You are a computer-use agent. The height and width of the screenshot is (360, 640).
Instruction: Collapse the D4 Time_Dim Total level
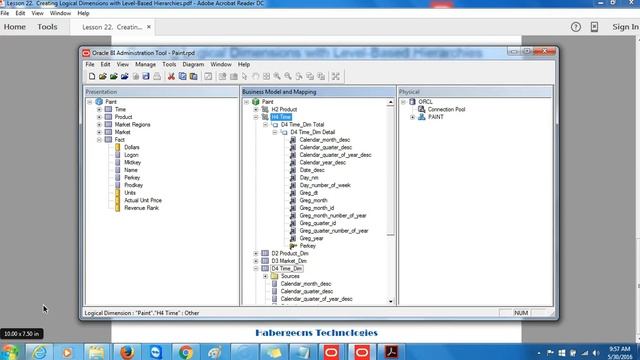(265, 124)
